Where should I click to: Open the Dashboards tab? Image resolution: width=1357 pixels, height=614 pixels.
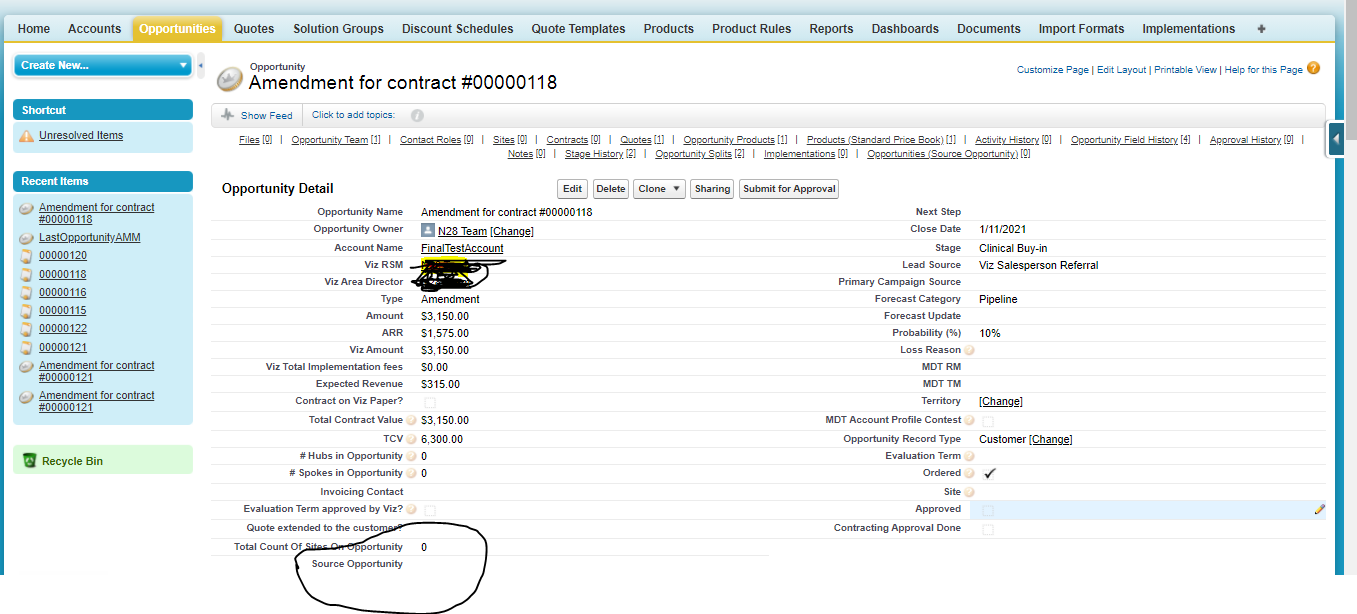pos(905,29)
